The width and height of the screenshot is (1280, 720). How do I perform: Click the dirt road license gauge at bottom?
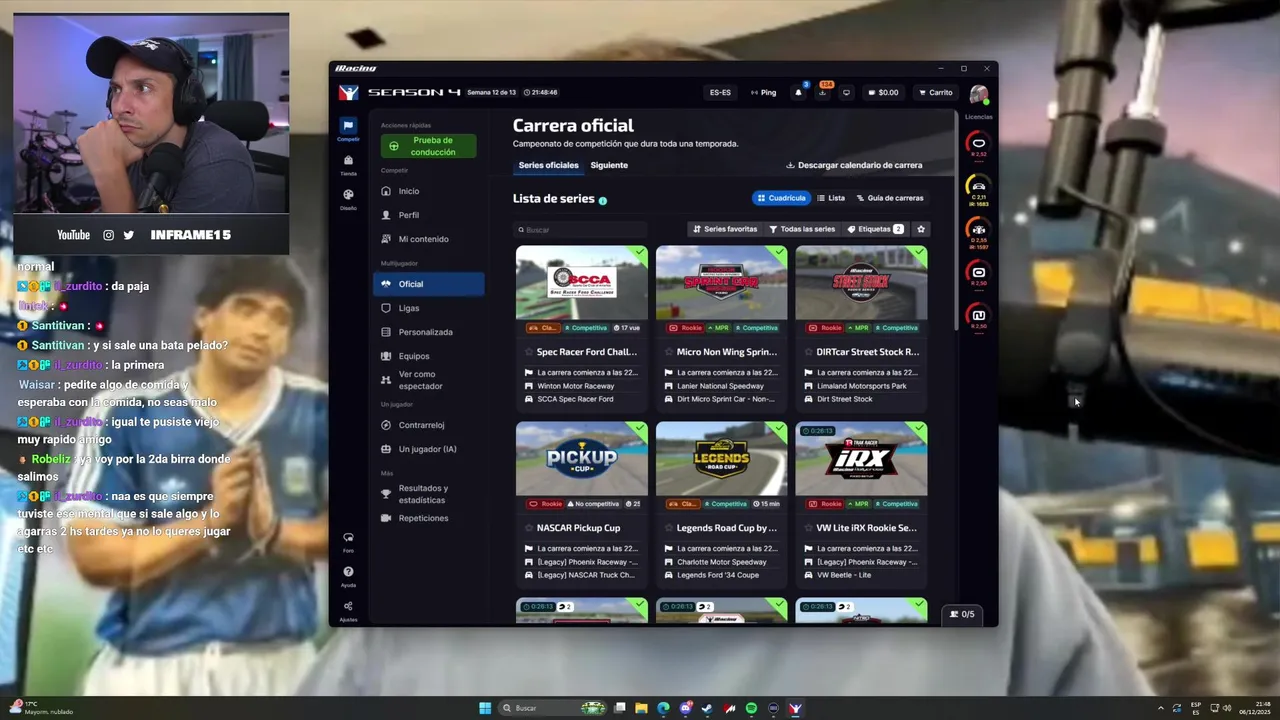pyautogui.click(x=979, y=316)
